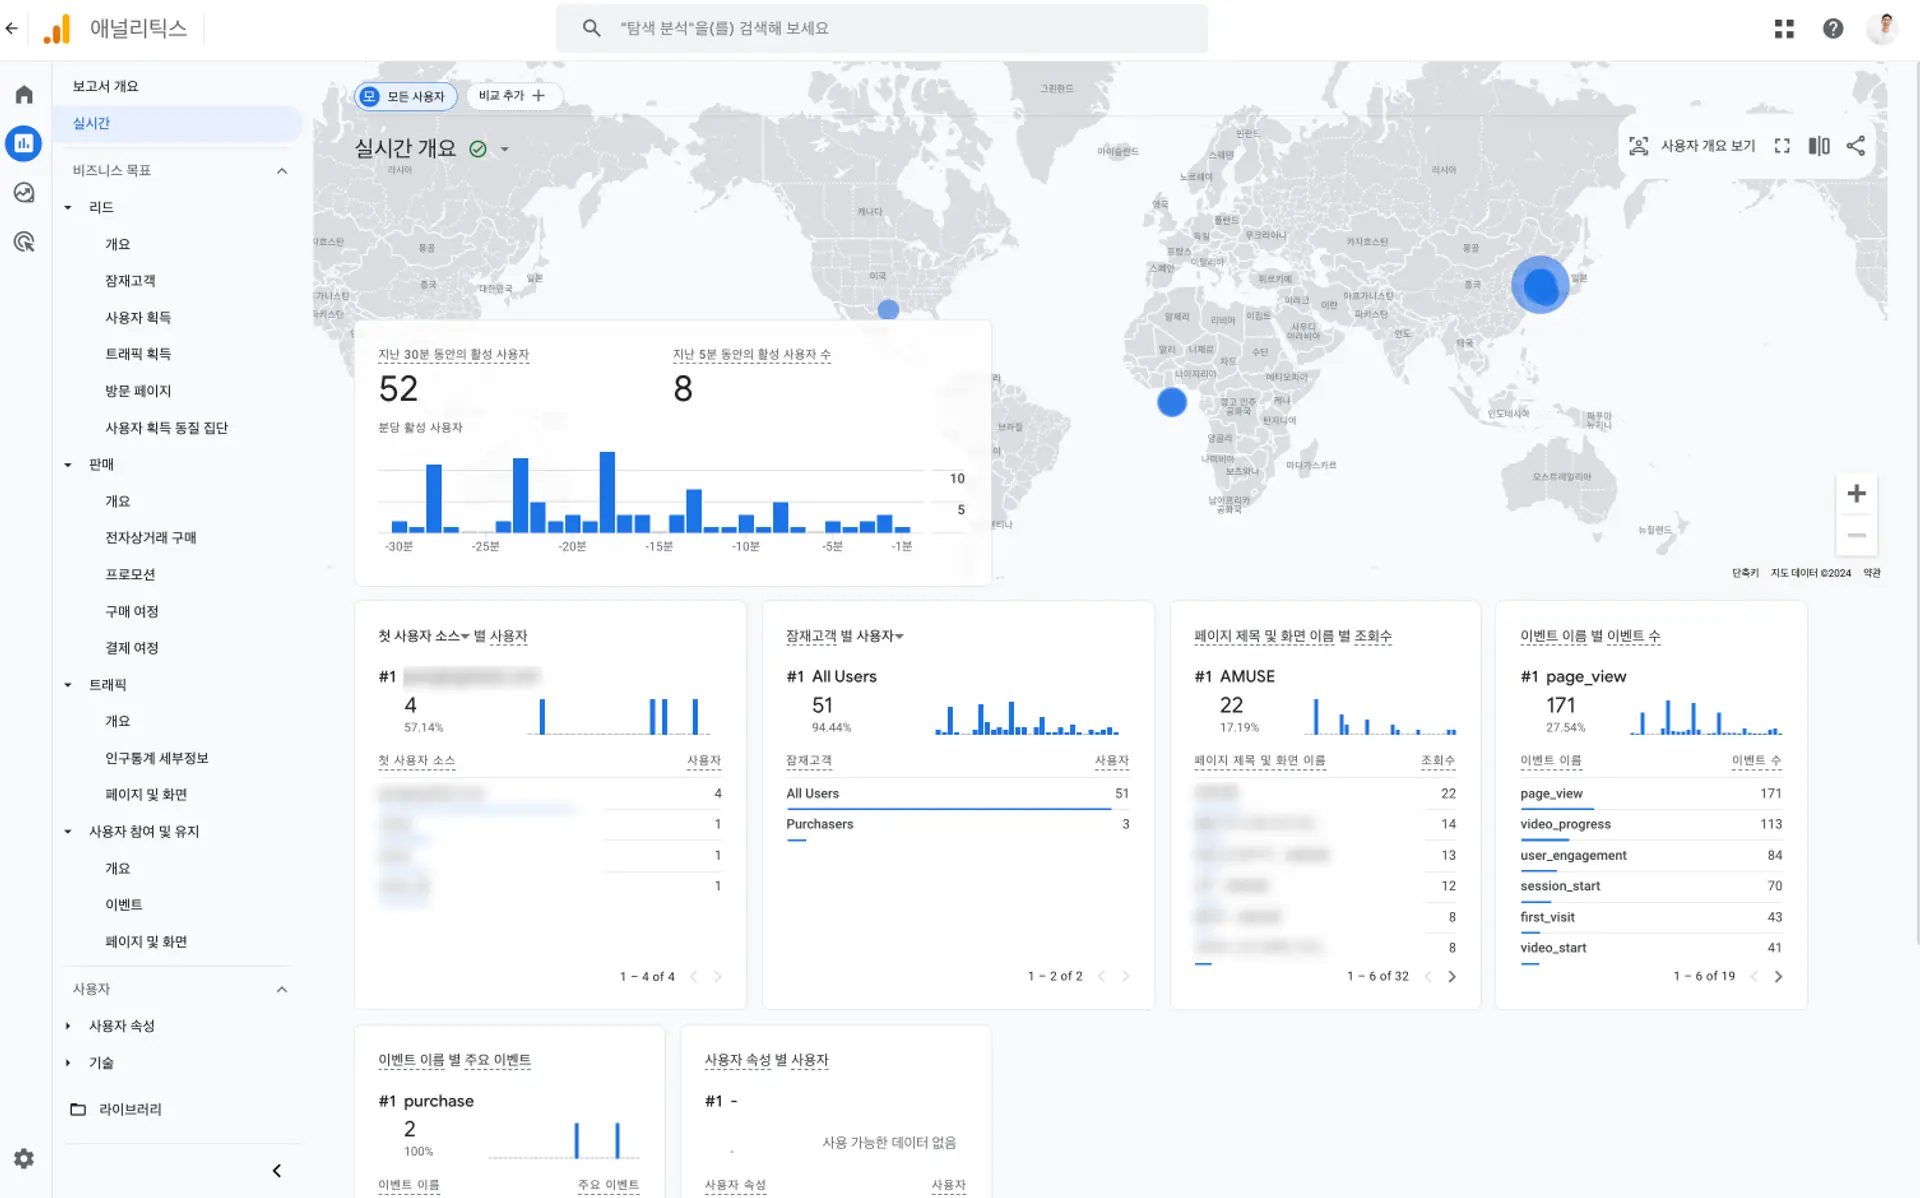Image resolution: width=1920 pixels, height=1198 pixels.
Task: Click the search icon in top bar
Action: (x=592, y=28)
